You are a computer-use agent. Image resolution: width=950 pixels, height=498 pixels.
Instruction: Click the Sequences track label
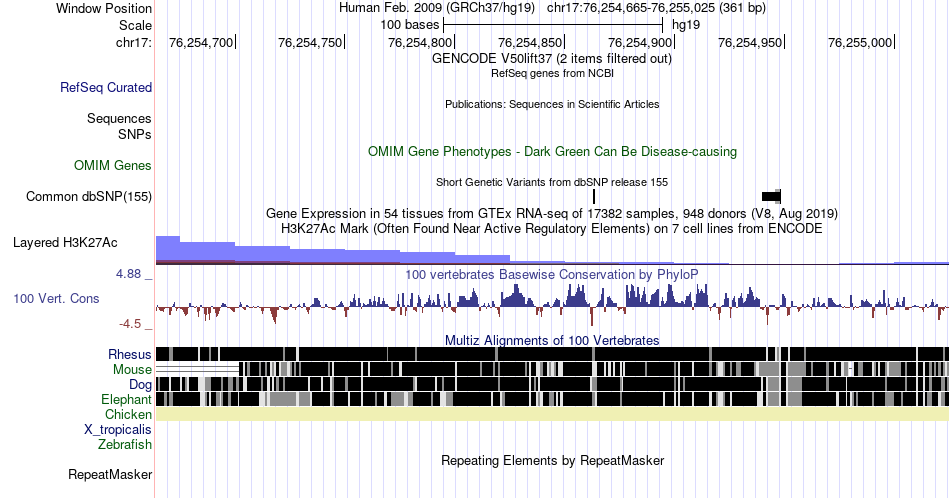tap(119, 118)
